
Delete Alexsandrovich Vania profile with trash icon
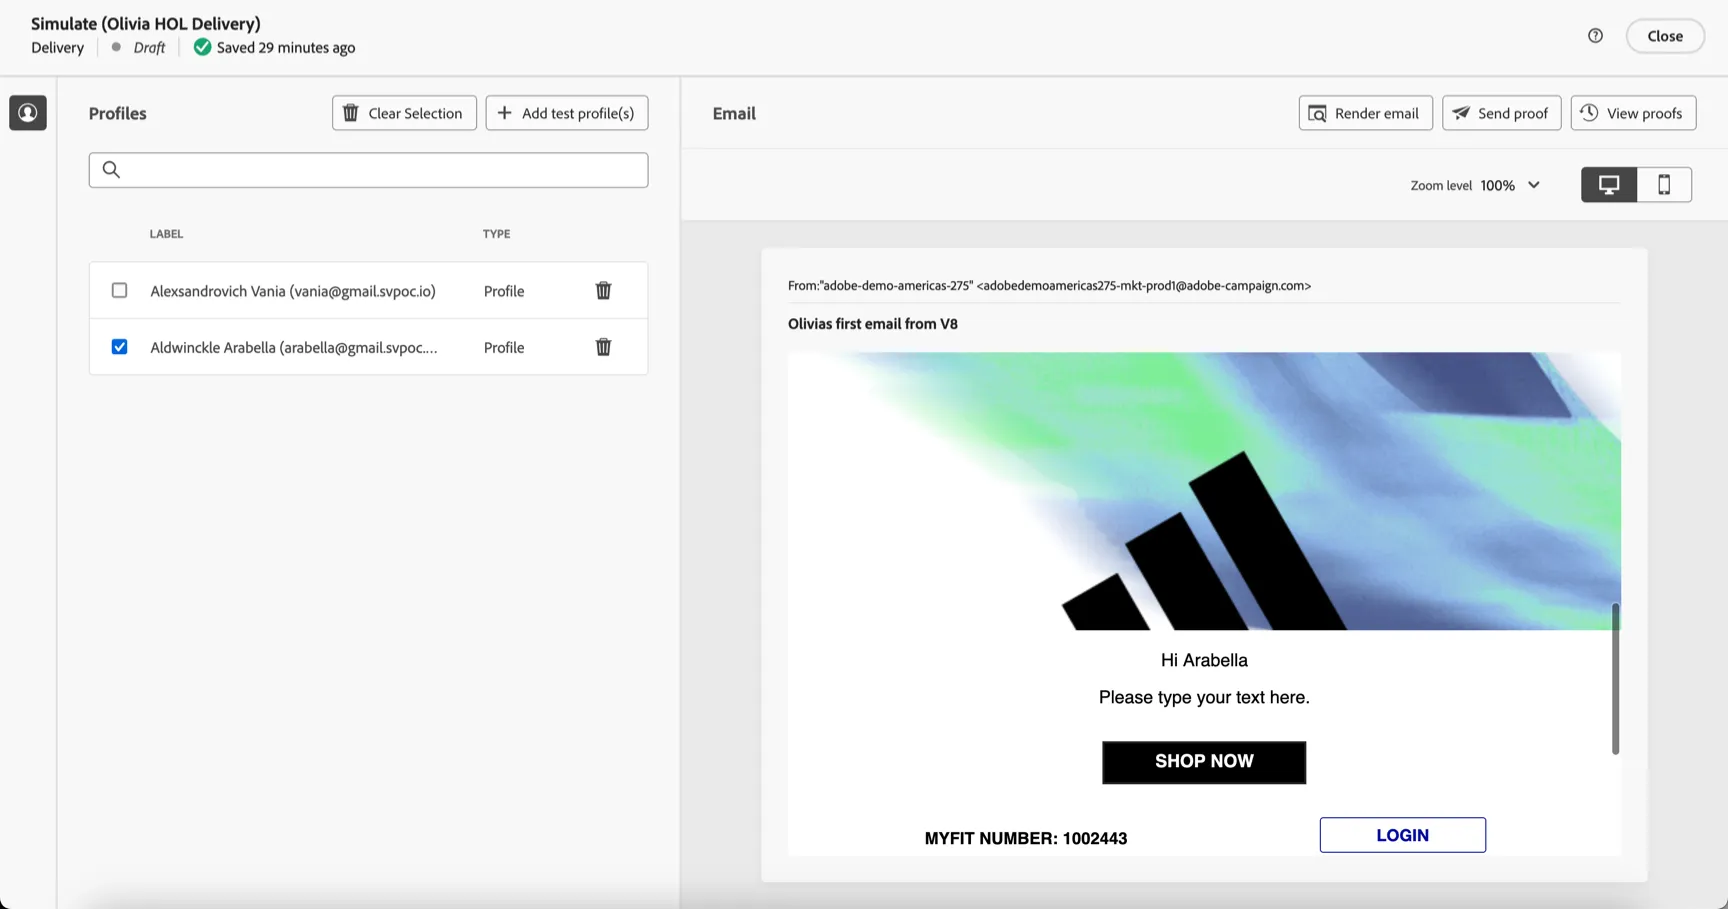coord(603,291)
